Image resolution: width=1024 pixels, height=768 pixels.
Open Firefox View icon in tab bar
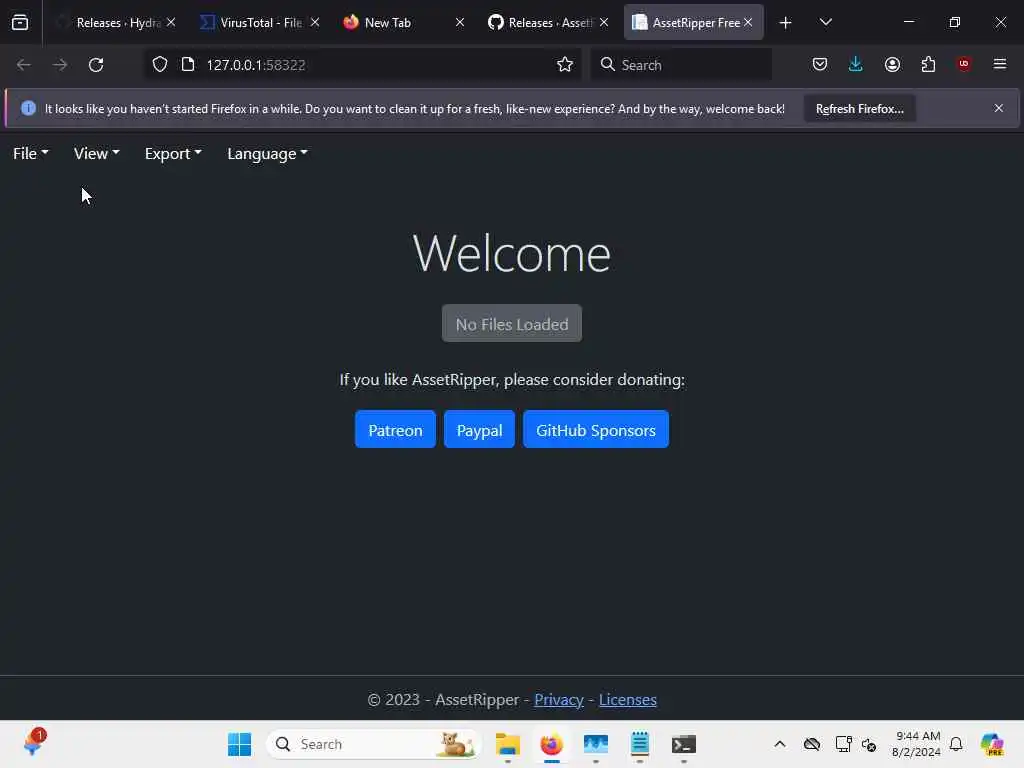(x=20, y=23)
